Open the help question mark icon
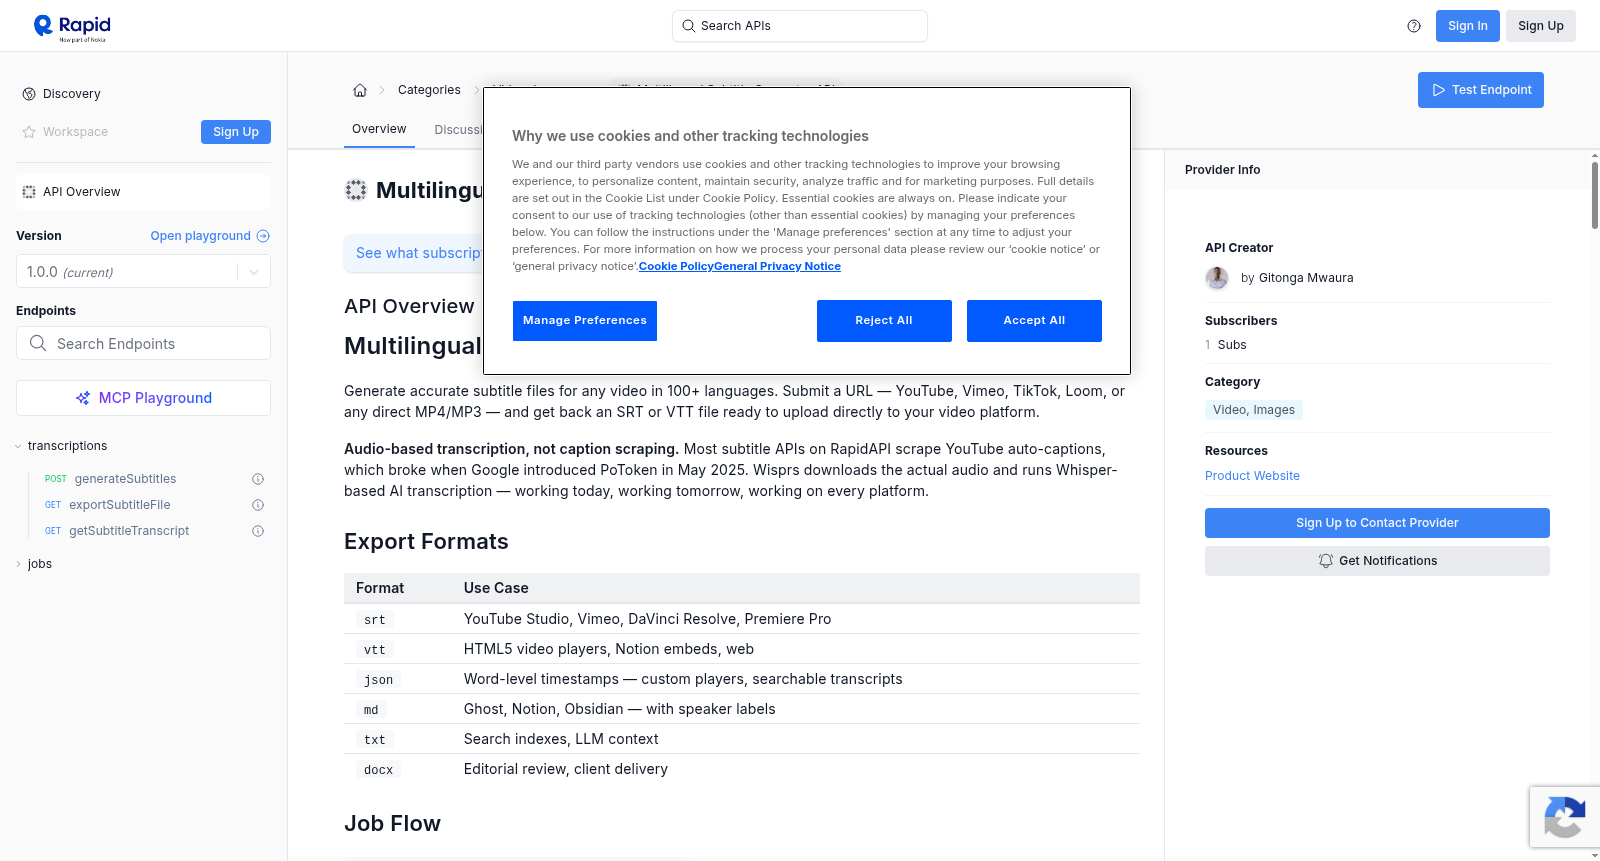 point(1414,26)
